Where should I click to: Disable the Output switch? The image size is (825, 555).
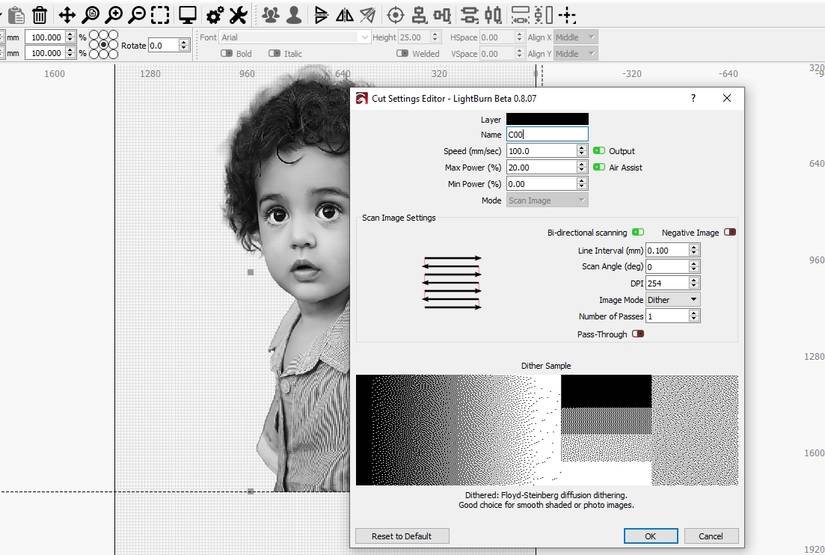[x=599, y=150]
